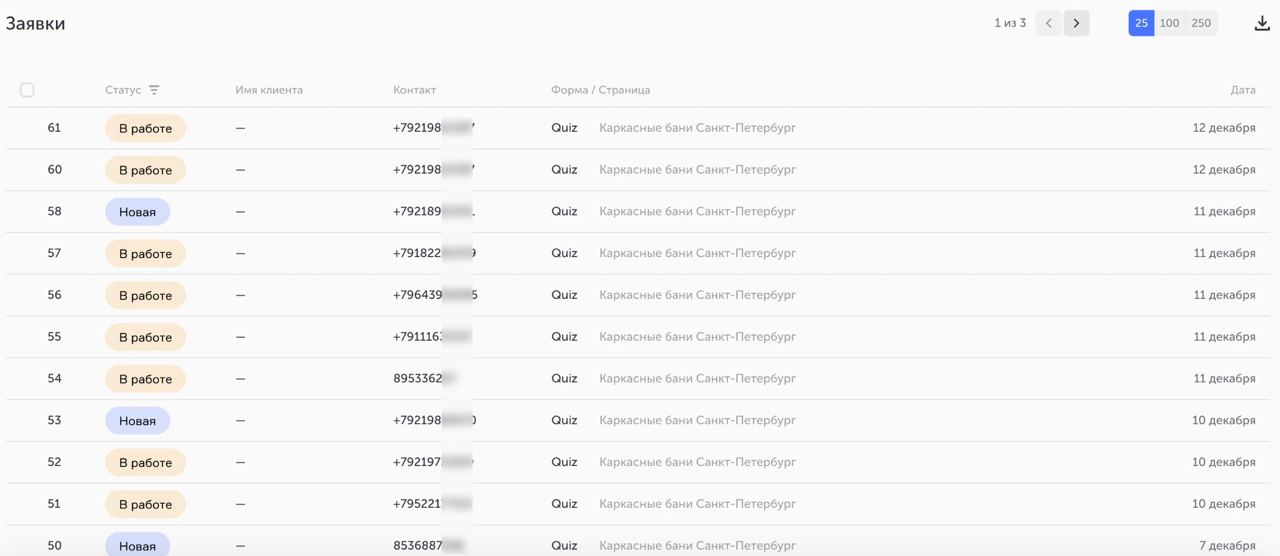Change the Новая status of lead 58

137,212
